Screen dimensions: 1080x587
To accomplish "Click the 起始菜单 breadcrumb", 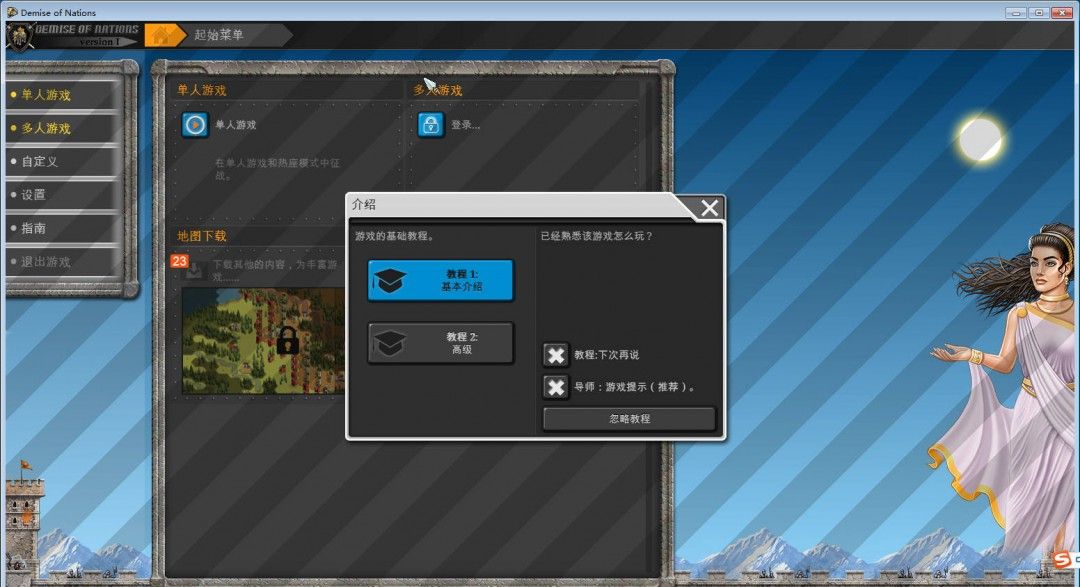I will pyautogui.click(x=218, y=35).
